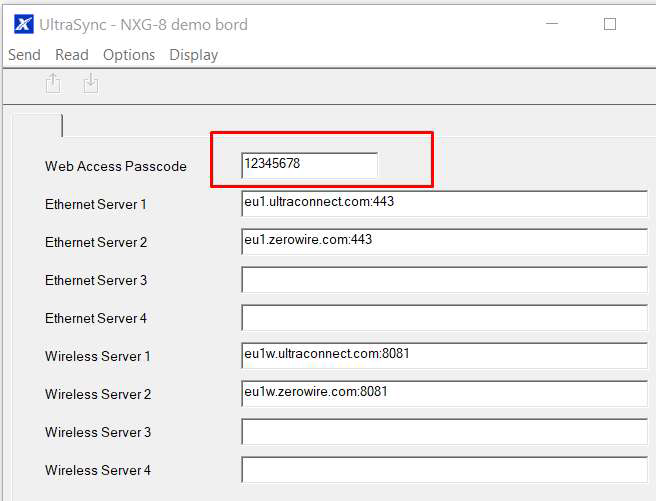The image size is (656, 501).
Task: Click the Web Access Passcode field
Action: coord(310,165)
